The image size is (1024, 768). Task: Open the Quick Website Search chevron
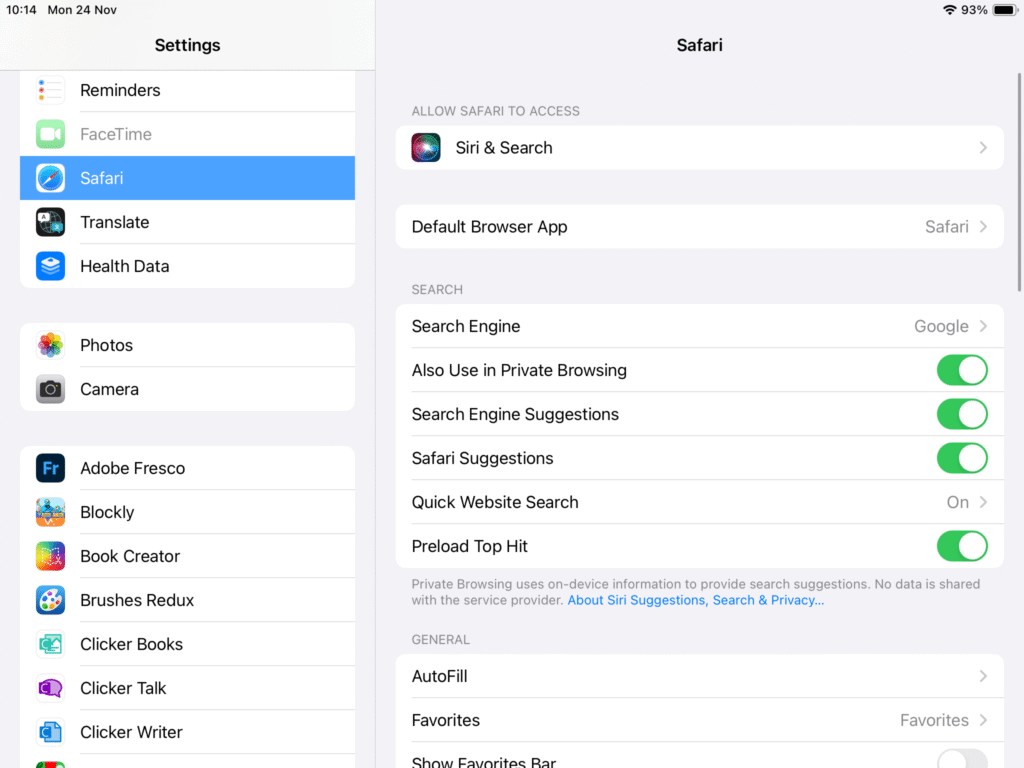pos(983,502)
